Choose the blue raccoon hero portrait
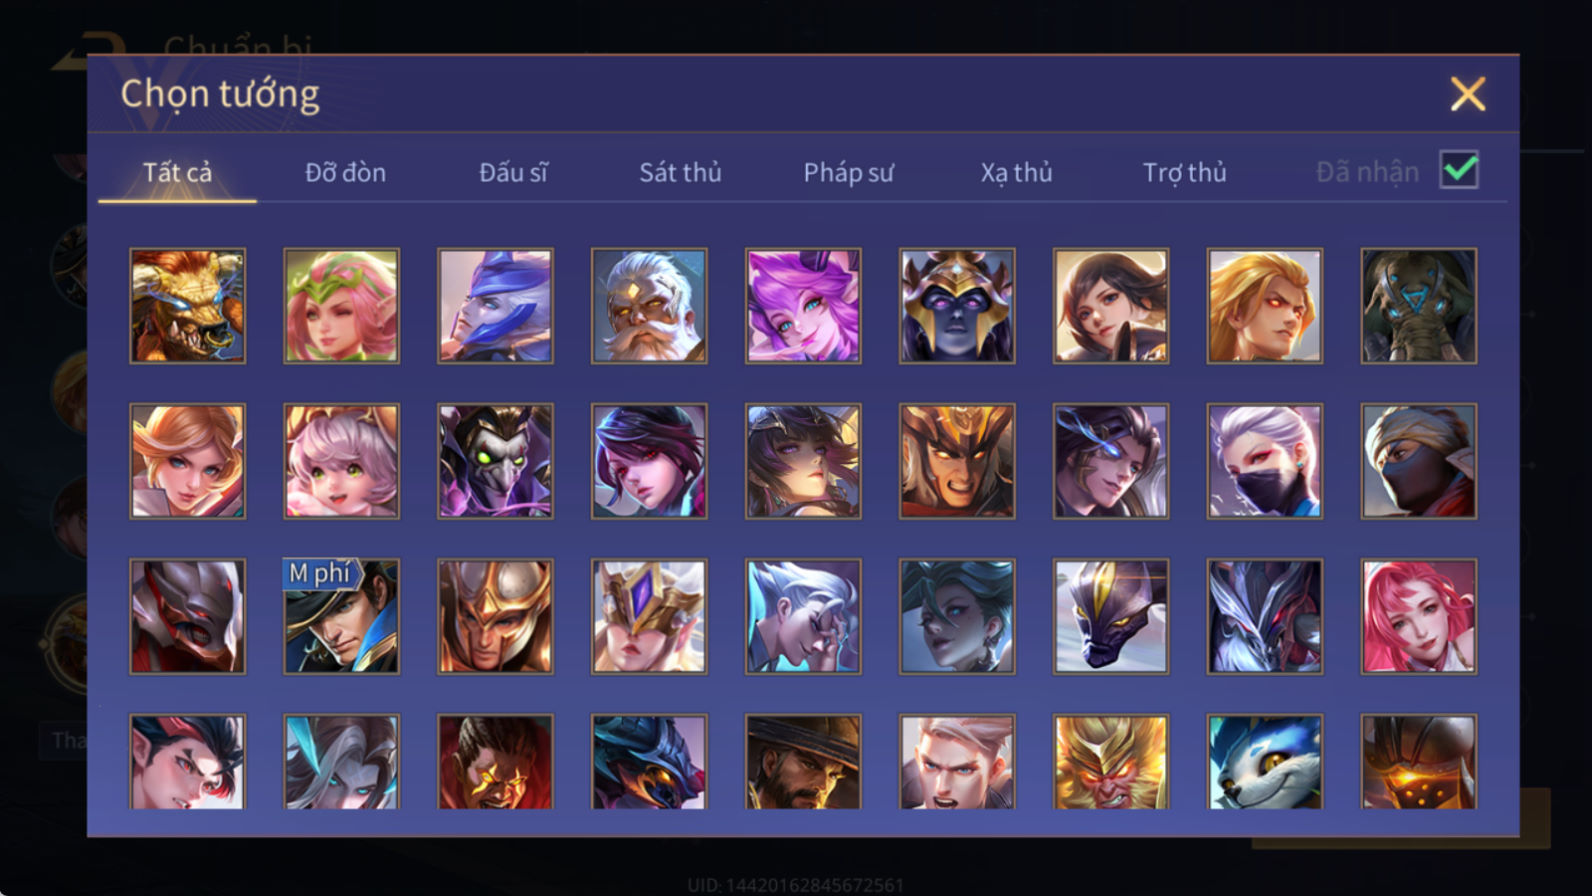The width and height of the screenshot is (1592, 896). [x=1265, y=762]
